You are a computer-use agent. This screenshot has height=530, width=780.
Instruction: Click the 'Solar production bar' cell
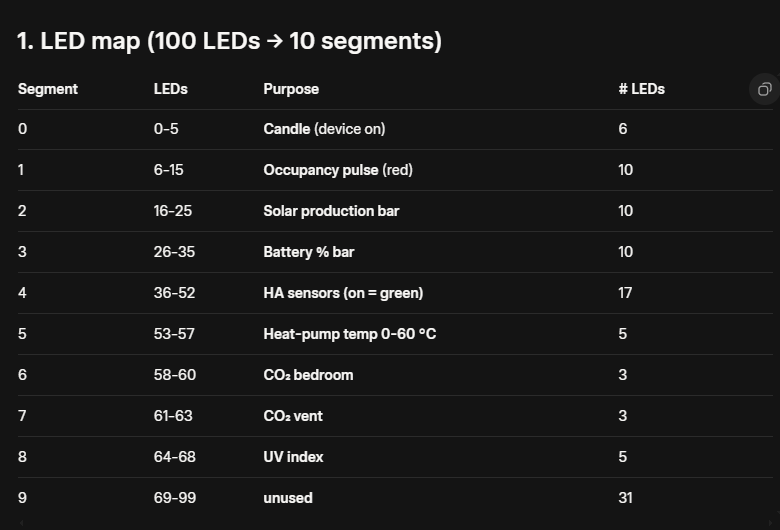[331, 211]
